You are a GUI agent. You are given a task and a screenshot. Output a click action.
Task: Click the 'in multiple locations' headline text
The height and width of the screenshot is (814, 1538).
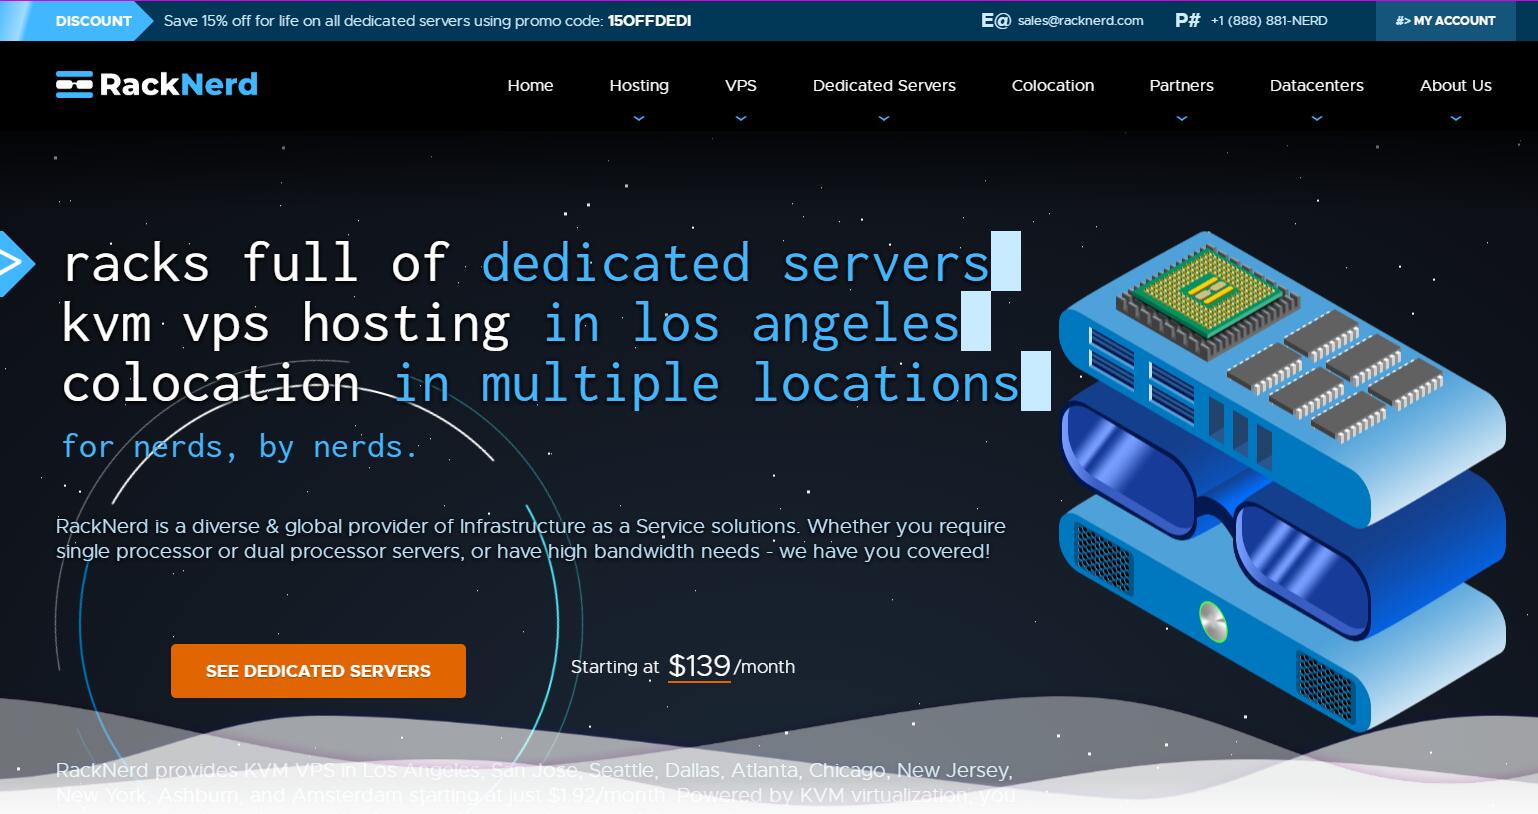pos(705,384)
